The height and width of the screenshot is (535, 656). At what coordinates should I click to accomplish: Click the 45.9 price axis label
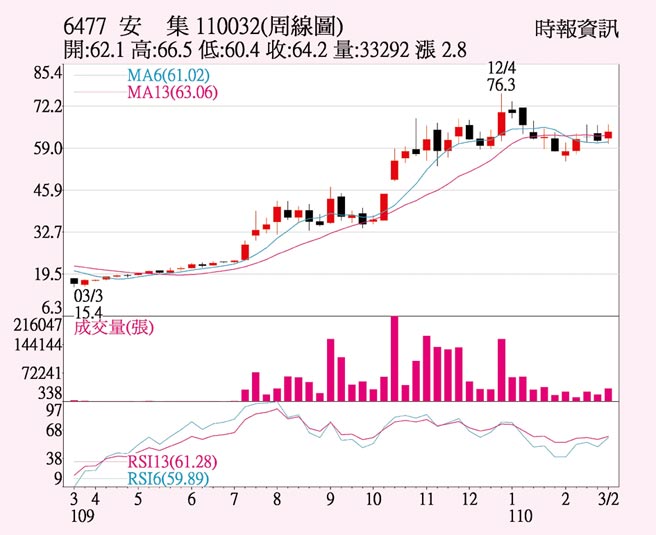tap(46, 190)
